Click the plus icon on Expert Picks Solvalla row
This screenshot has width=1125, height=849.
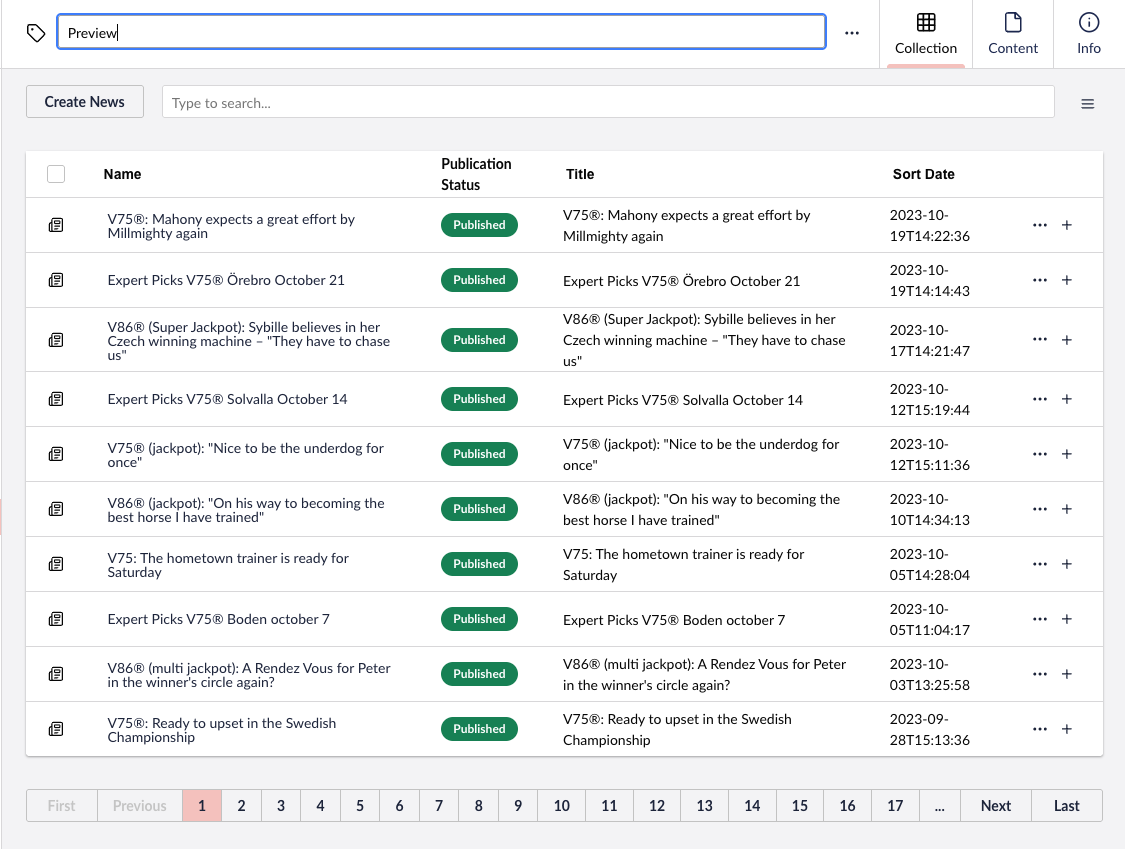(x=1067, y=399)
